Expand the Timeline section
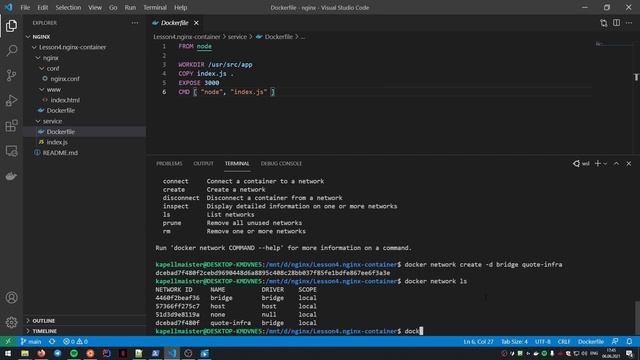 84,331
